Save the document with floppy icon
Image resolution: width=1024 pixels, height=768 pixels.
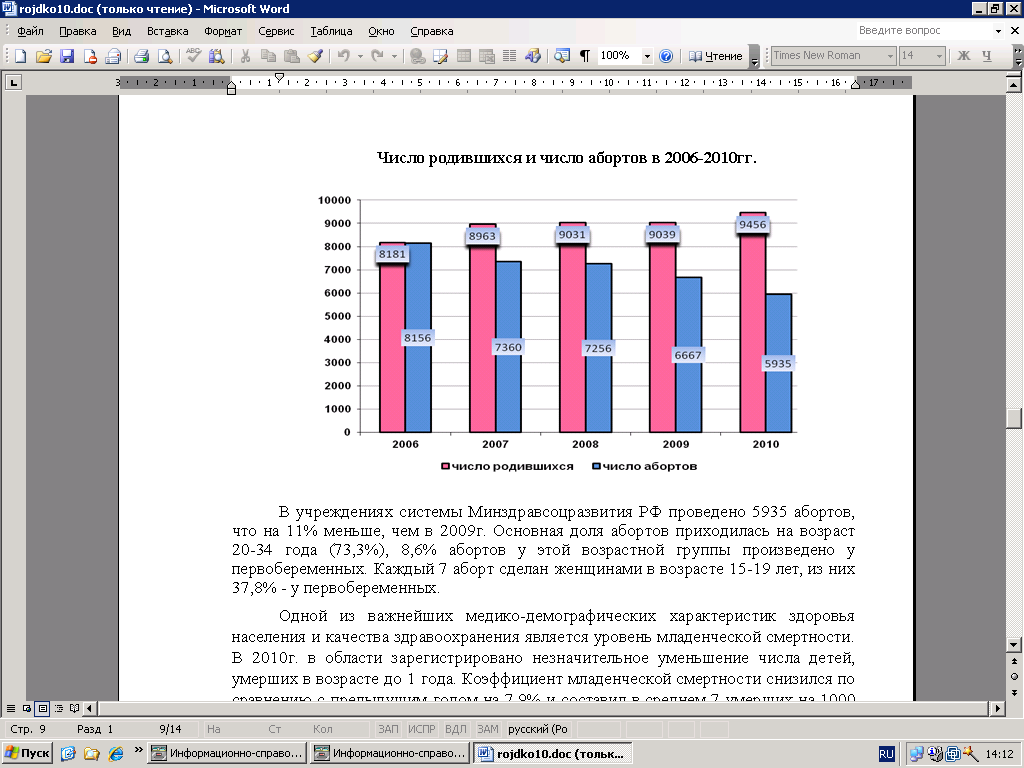67,56
